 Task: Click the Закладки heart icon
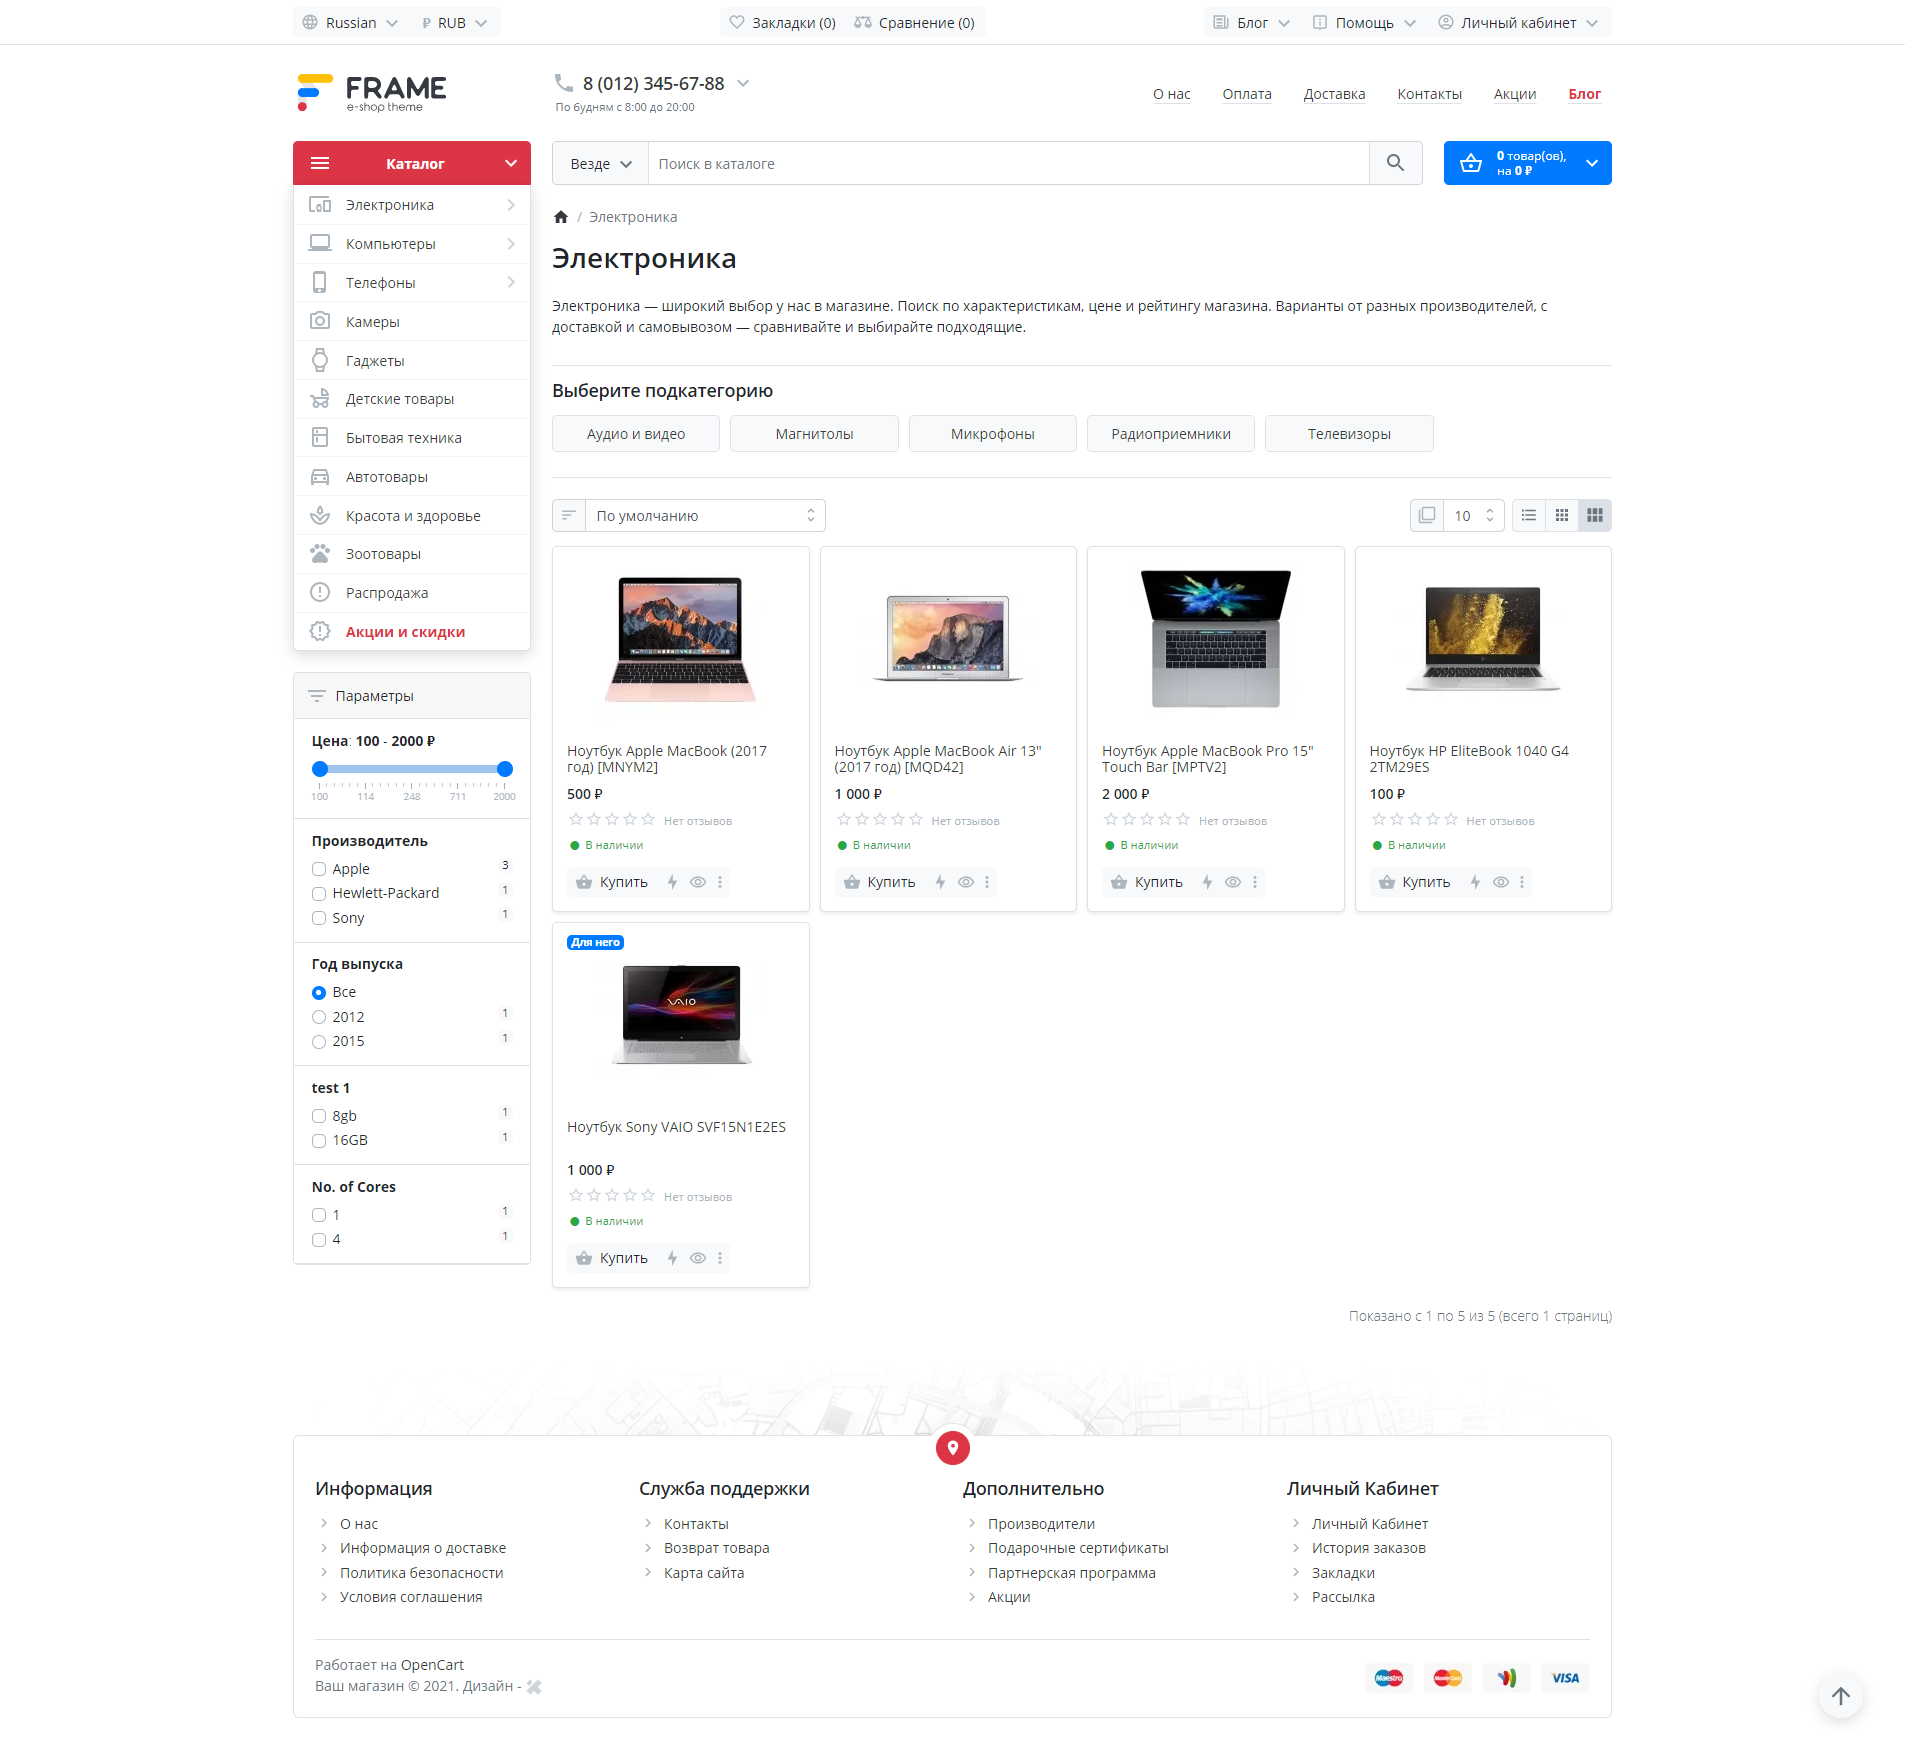click(737, 22)
